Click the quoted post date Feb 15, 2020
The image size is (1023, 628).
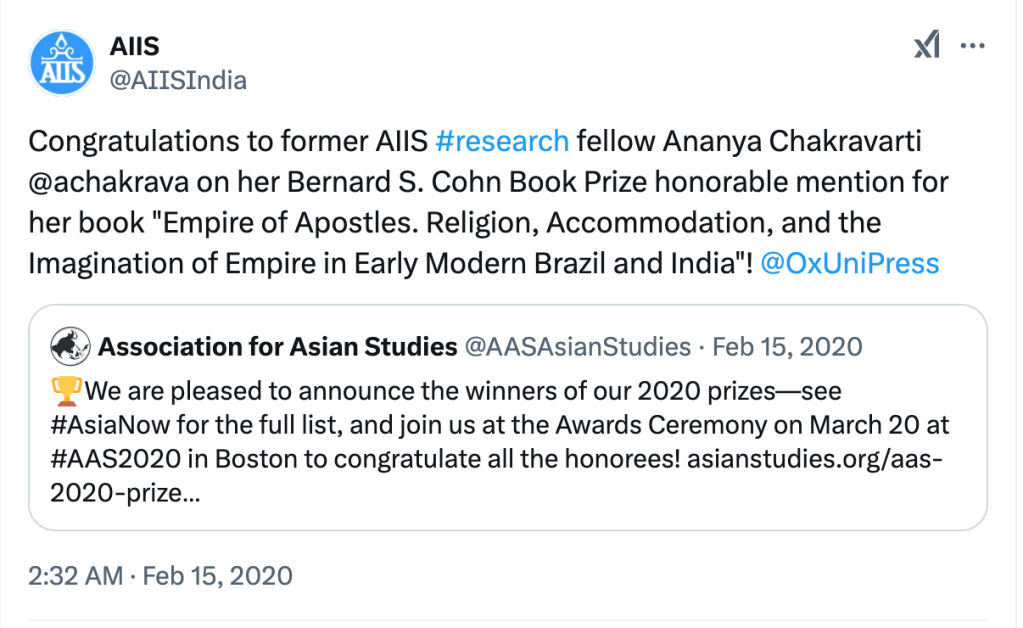[789, 347]
